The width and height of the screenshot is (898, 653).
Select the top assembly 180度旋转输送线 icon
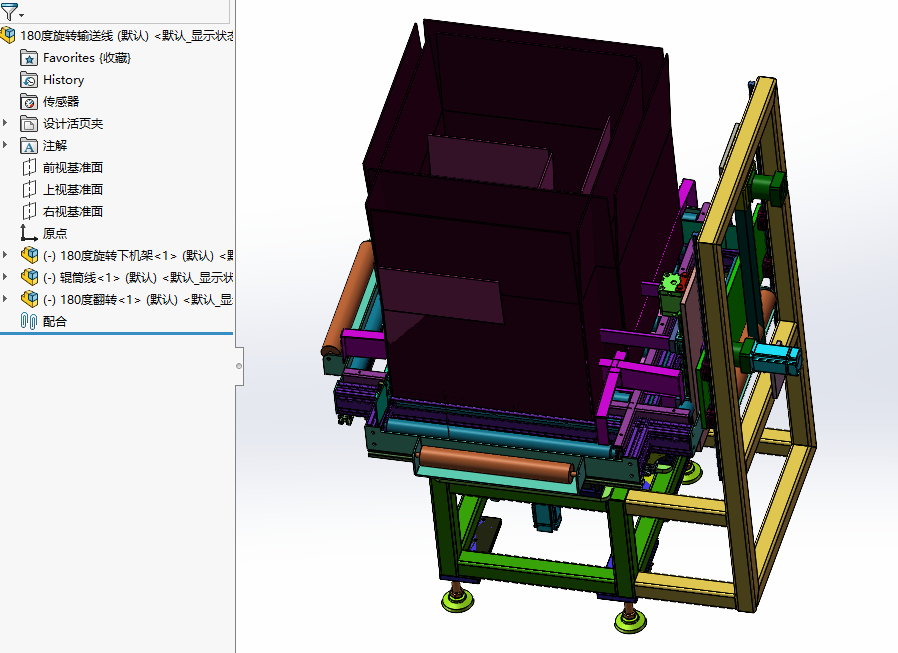click(8, 36)
